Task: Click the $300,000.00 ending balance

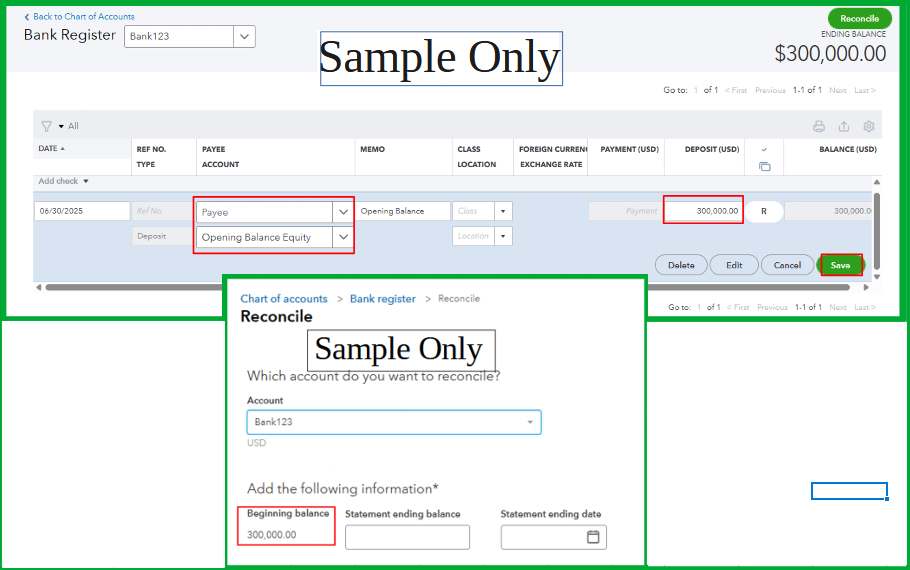Action: click(830, 54)
